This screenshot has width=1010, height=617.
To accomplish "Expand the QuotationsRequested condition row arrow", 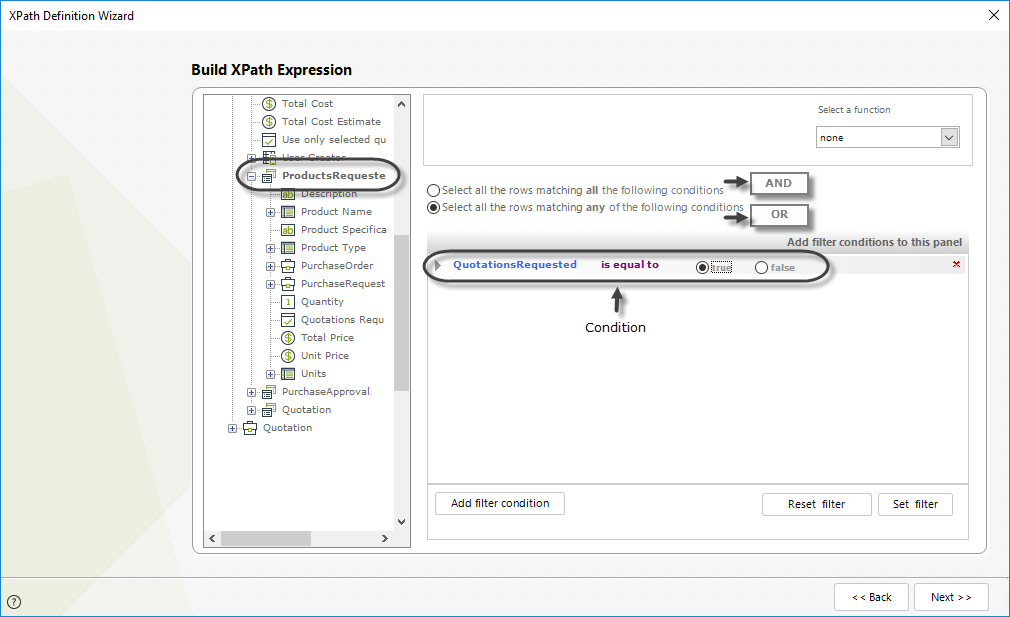I will pos(437,265).
